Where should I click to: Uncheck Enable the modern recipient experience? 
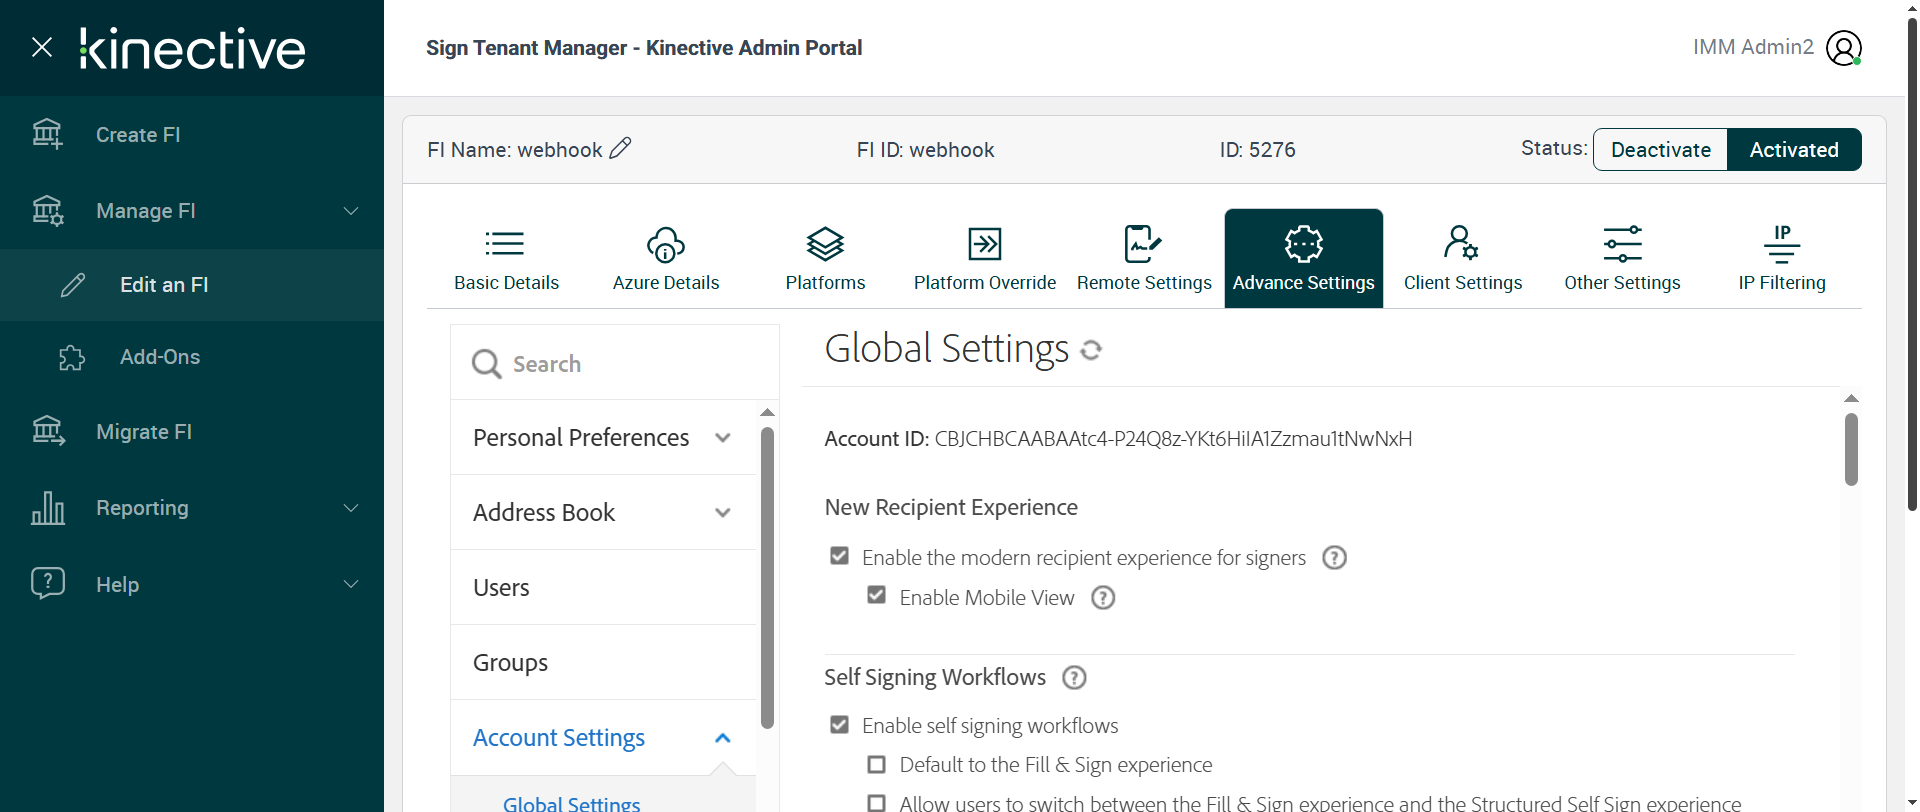pyautogui.click(x=840, y=556)
